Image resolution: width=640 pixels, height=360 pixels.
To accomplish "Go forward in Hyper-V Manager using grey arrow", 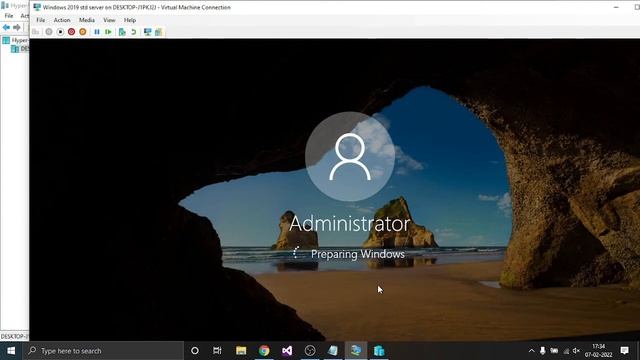I will [x=17, y=27].
